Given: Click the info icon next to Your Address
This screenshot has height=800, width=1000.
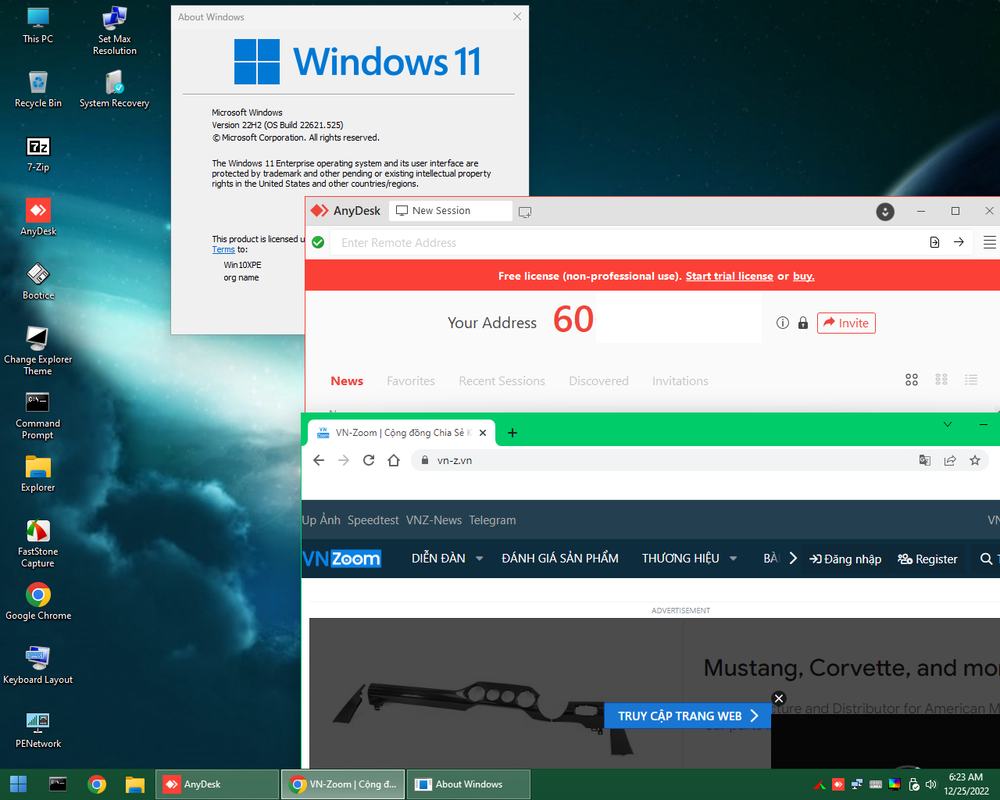Looking at the screenshot, I should pos(783,323).
